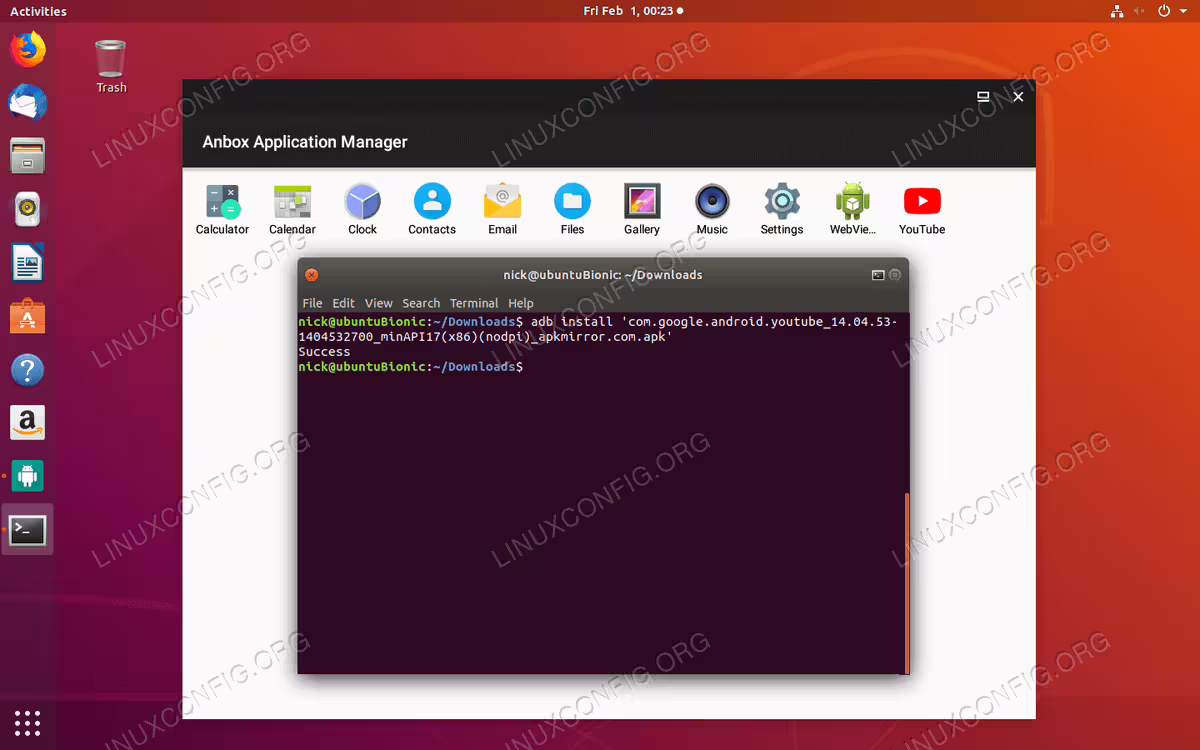Open the terminal Edit menu
1200x750 pixels.
click(343, 303)
